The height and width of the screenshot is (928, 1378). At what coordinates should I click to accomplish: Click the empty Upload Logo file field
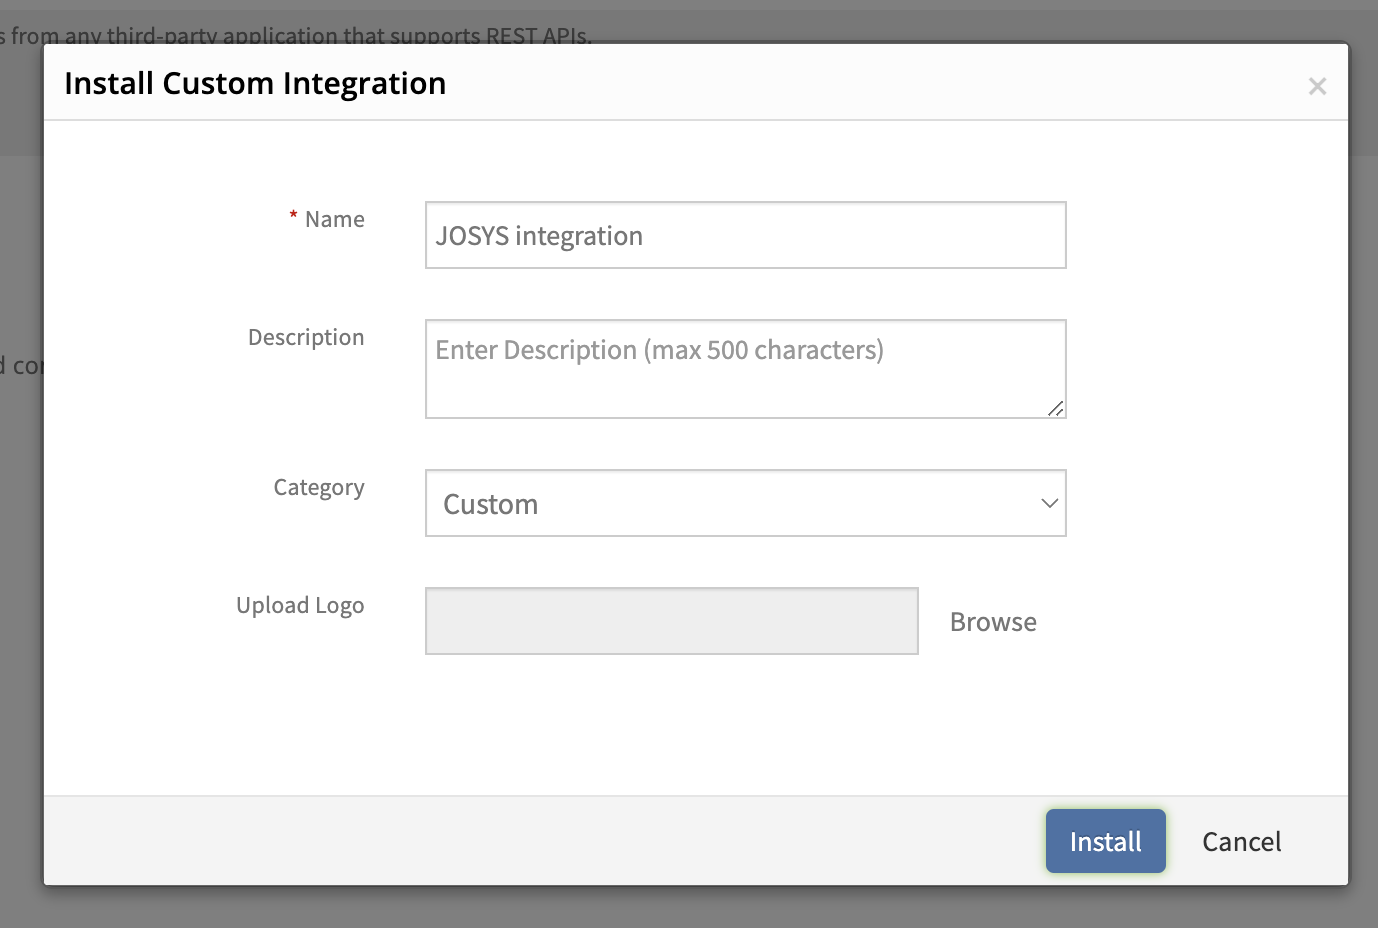tap(671, 621)
